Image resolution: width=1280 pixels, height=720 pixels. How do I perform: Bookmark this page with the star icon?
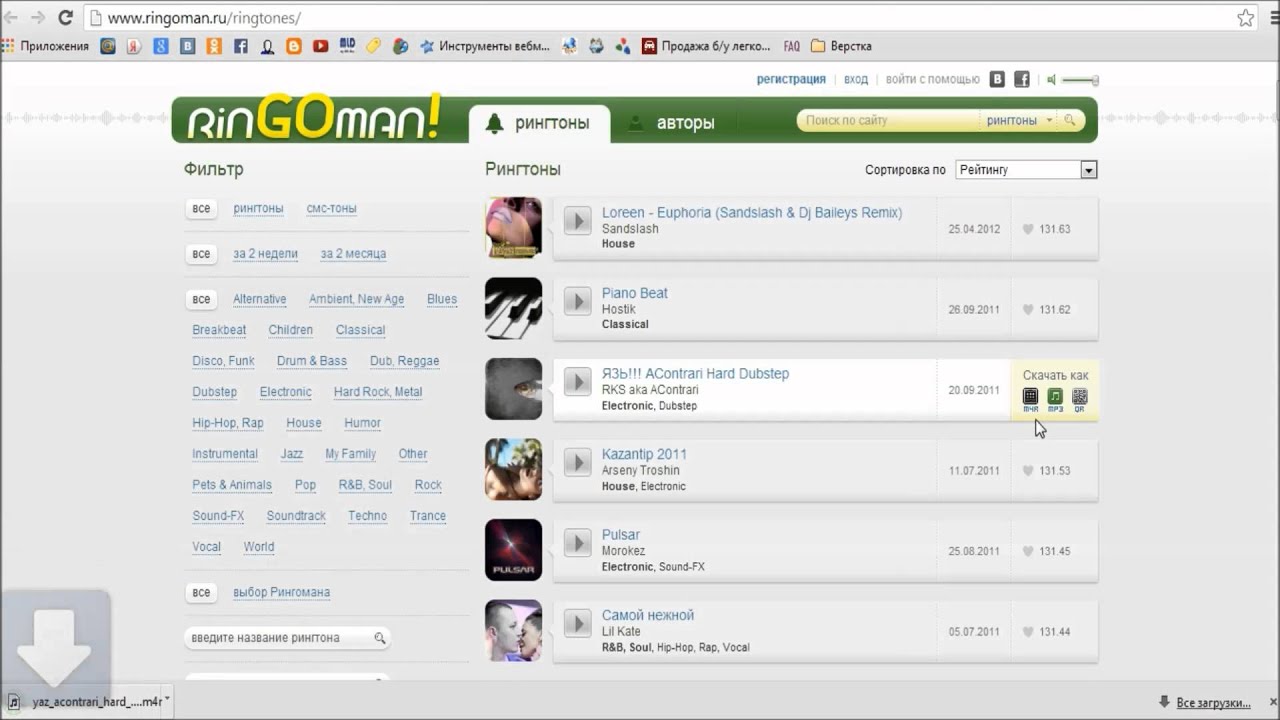1245,17
